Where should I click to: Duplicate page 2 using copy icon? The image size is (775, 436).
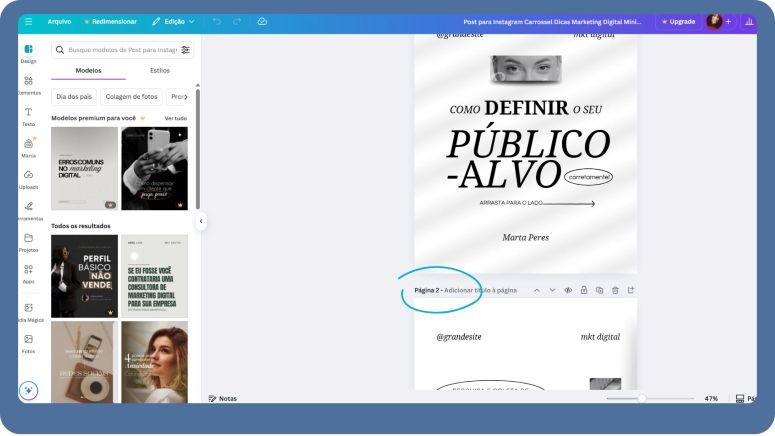tap(599, 290)
